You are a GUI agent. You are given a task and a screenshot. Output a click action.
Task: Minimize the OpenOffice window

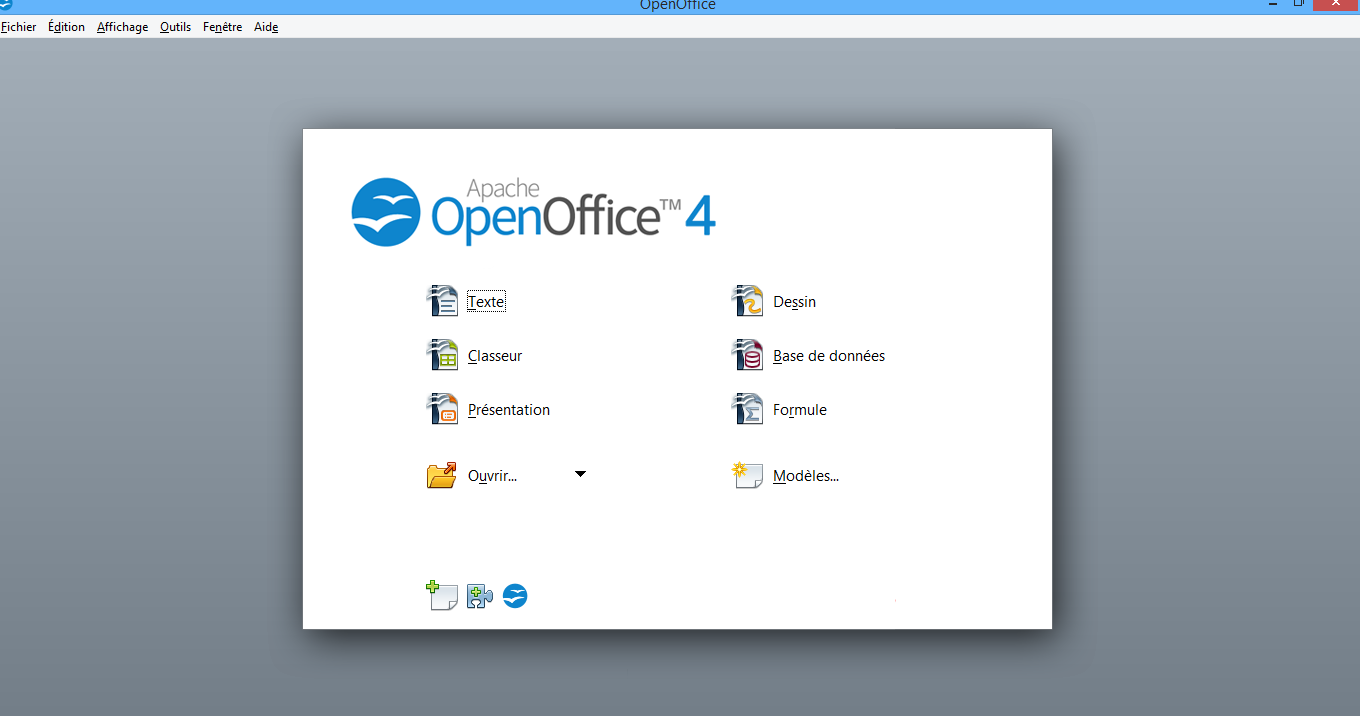tap(1272, 4)
